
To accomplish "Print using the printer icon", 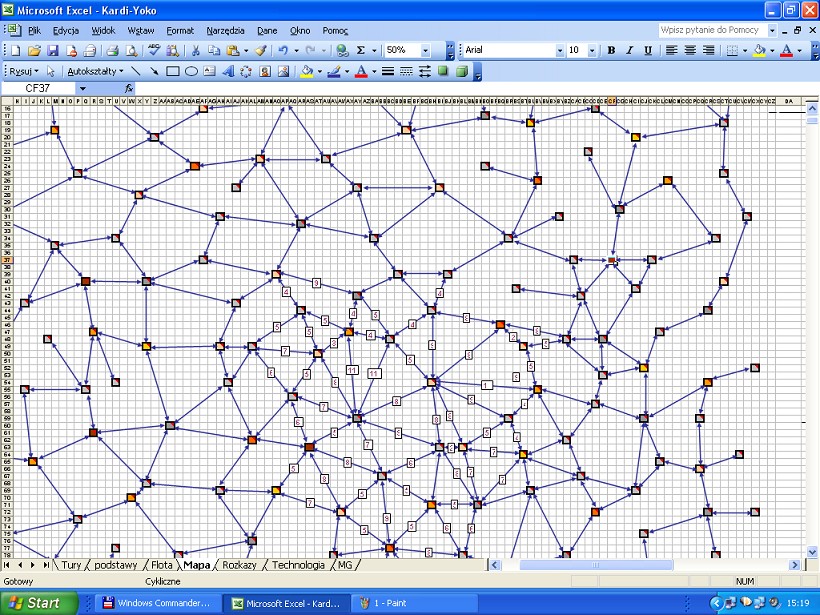I will 112,51.
